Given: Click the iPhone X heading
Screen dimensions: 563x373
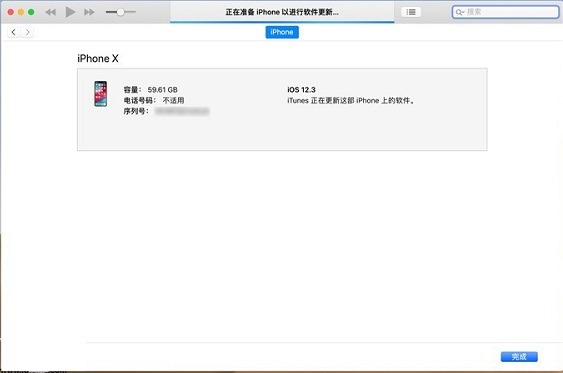Looking at the screenshot, I should click(98, 59).
